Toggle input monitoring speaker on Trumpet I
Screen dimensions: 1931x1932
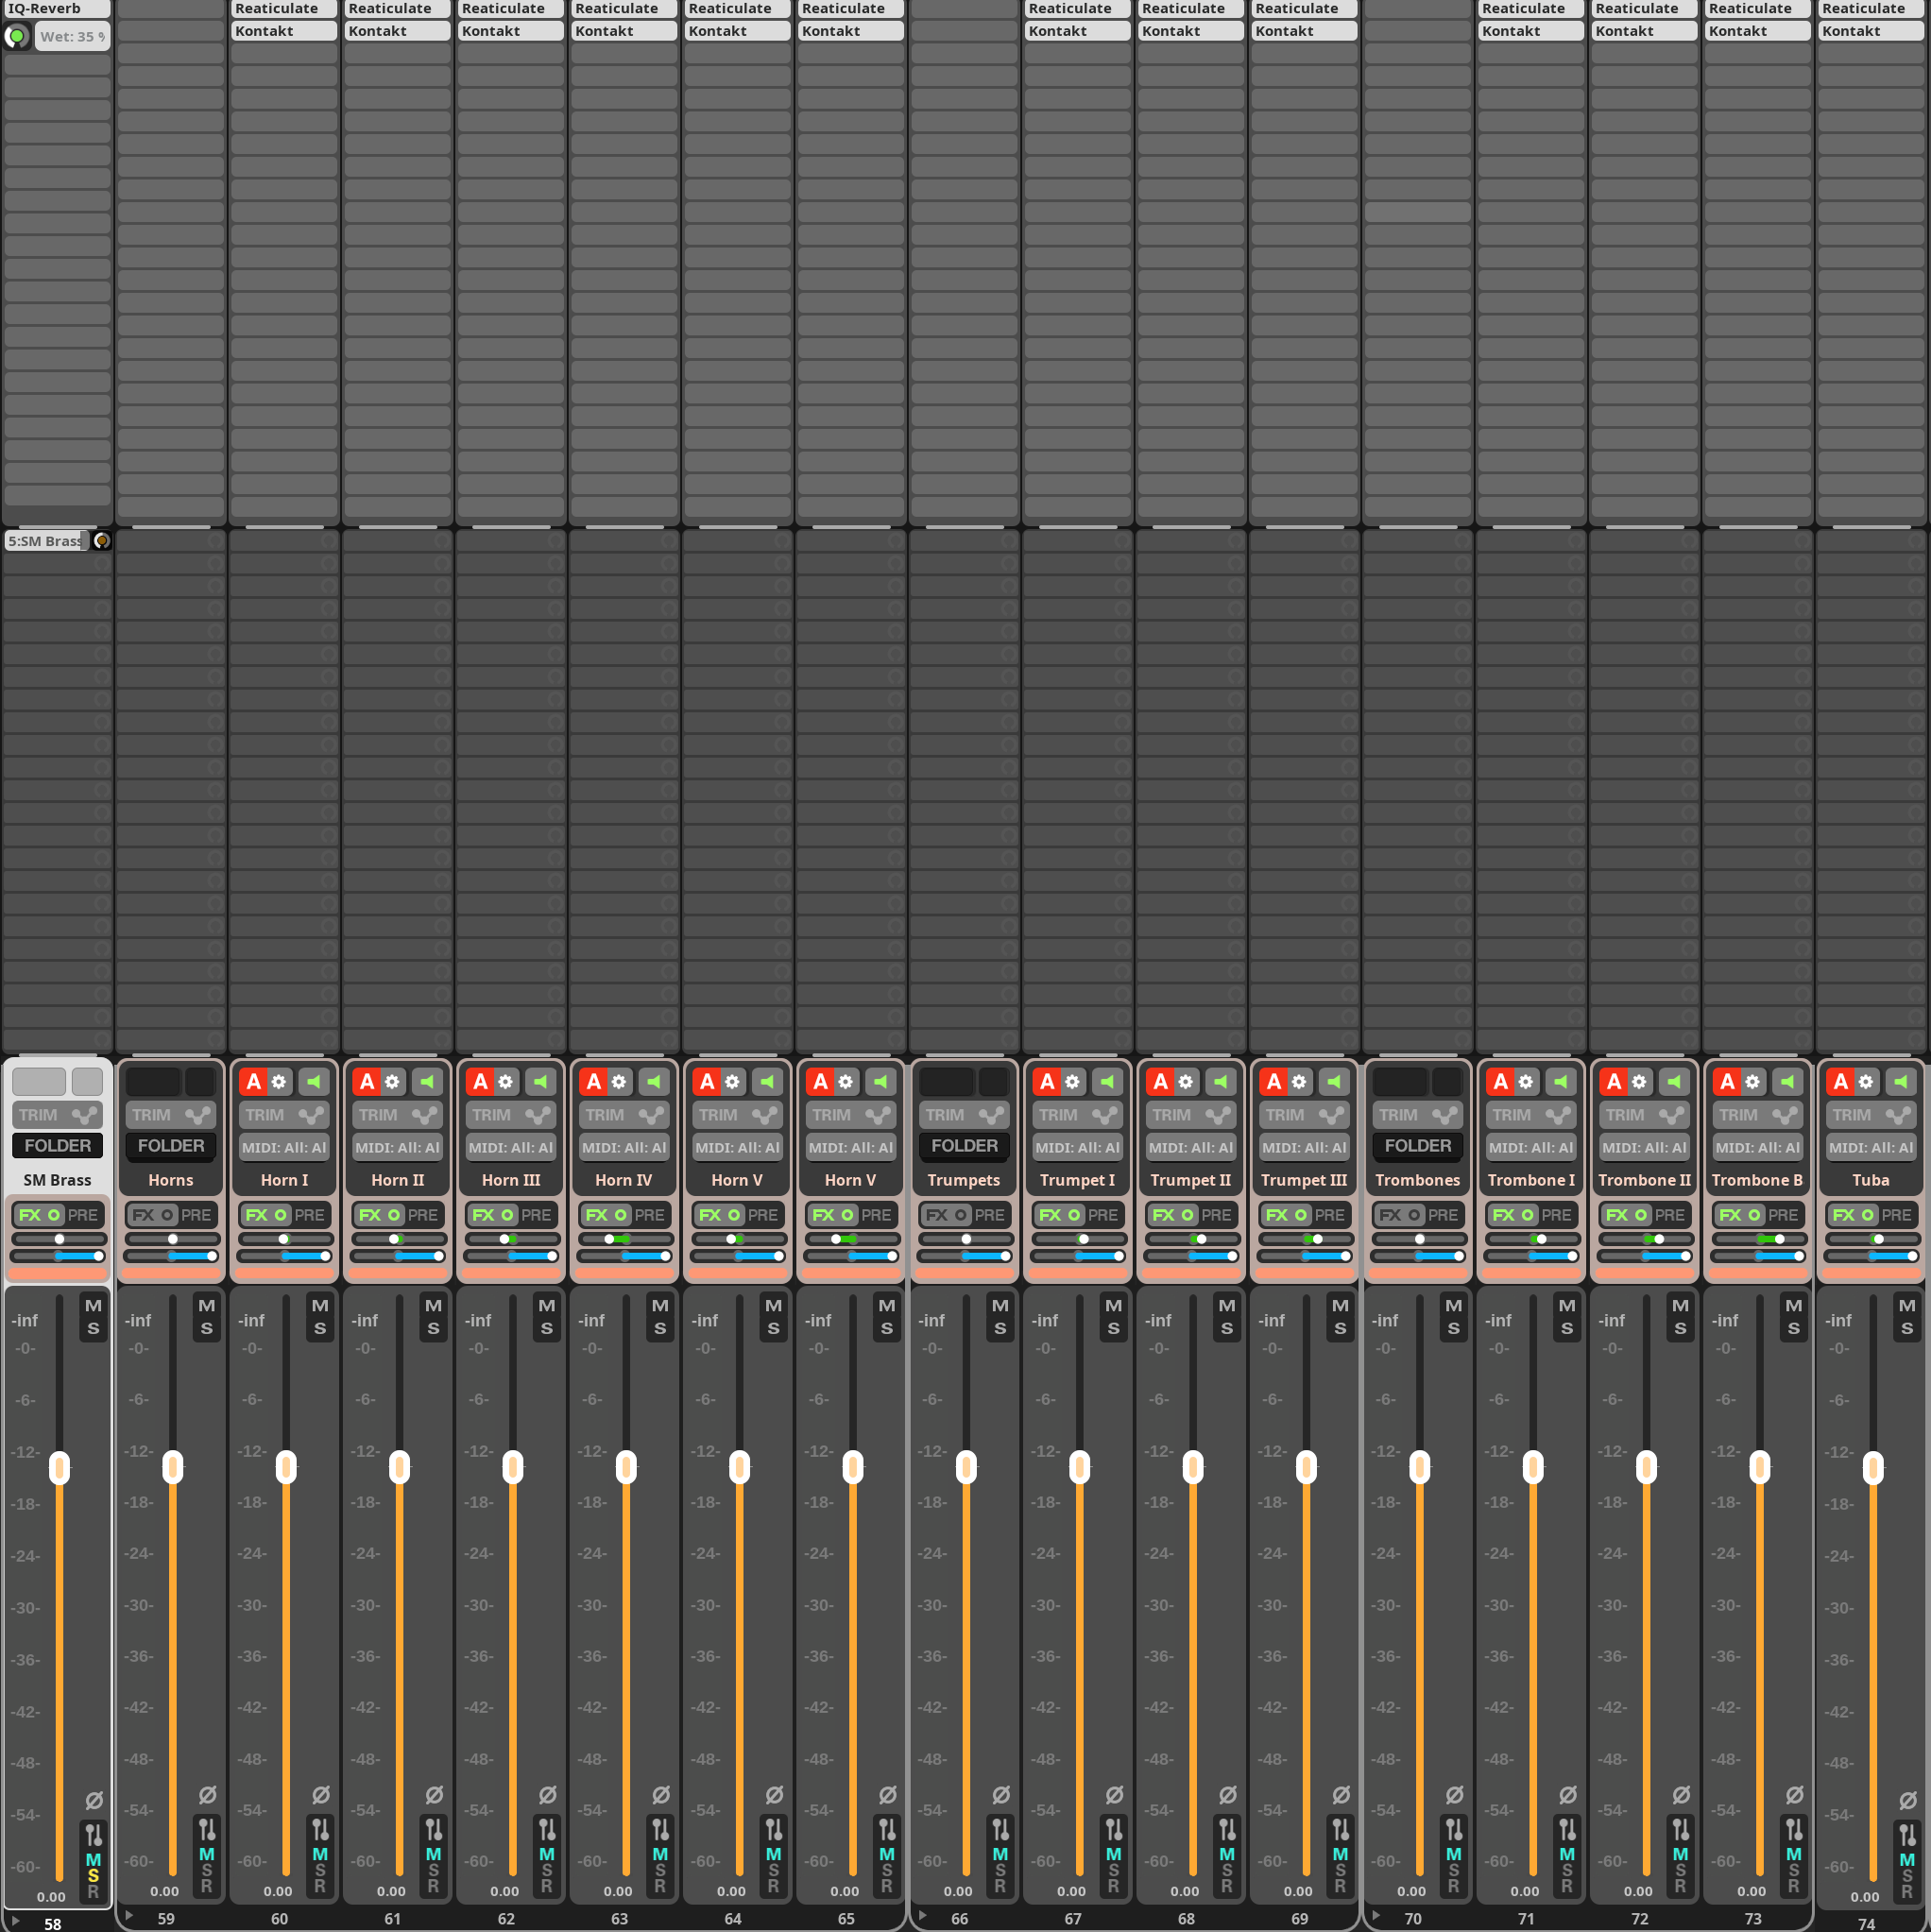pyautogui.click(x=1107, y=1081)
